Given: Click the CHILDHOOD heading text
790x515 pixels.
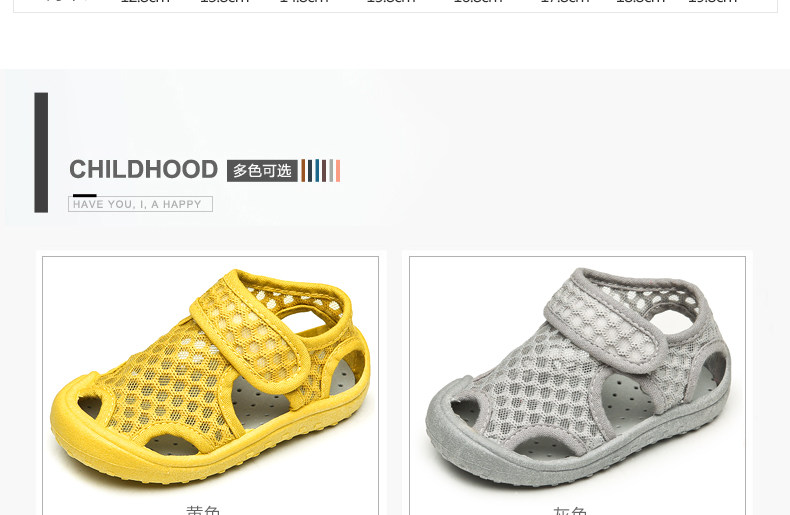Looking at the screenshot, I should 144,169.
